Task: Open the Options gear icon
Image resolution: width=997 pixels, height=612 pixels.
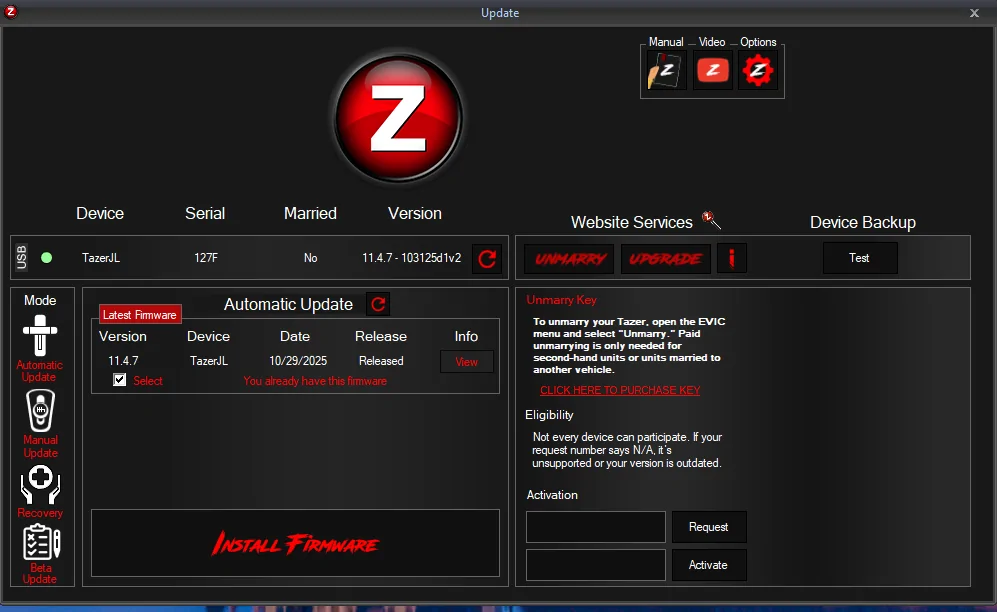Action: pos(757,70)
